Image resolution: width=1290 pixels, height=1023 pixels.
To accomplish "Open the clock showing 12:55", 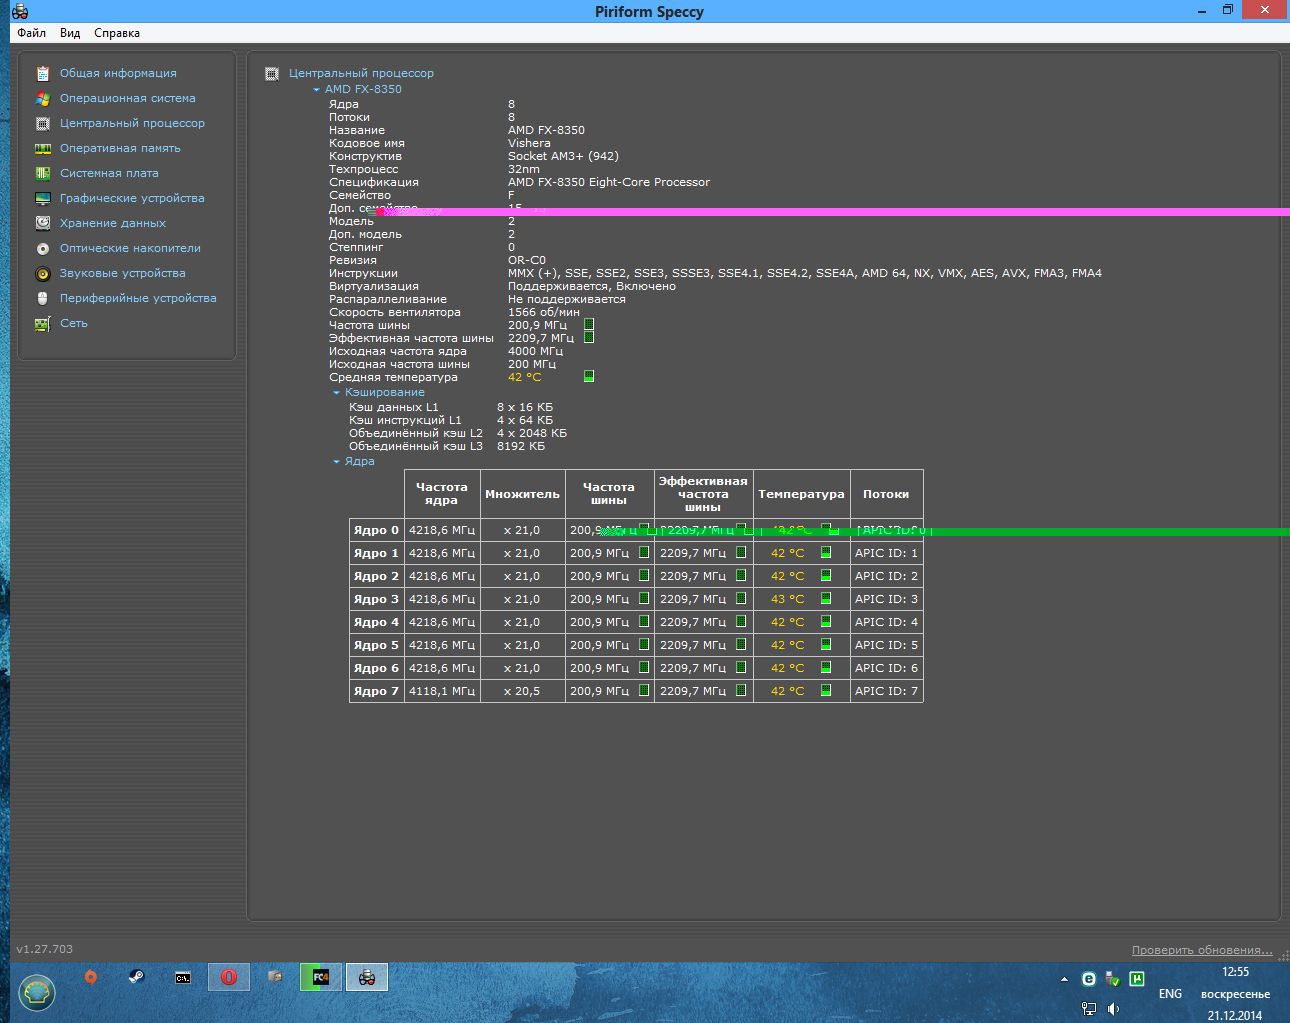I will 1235,972.
